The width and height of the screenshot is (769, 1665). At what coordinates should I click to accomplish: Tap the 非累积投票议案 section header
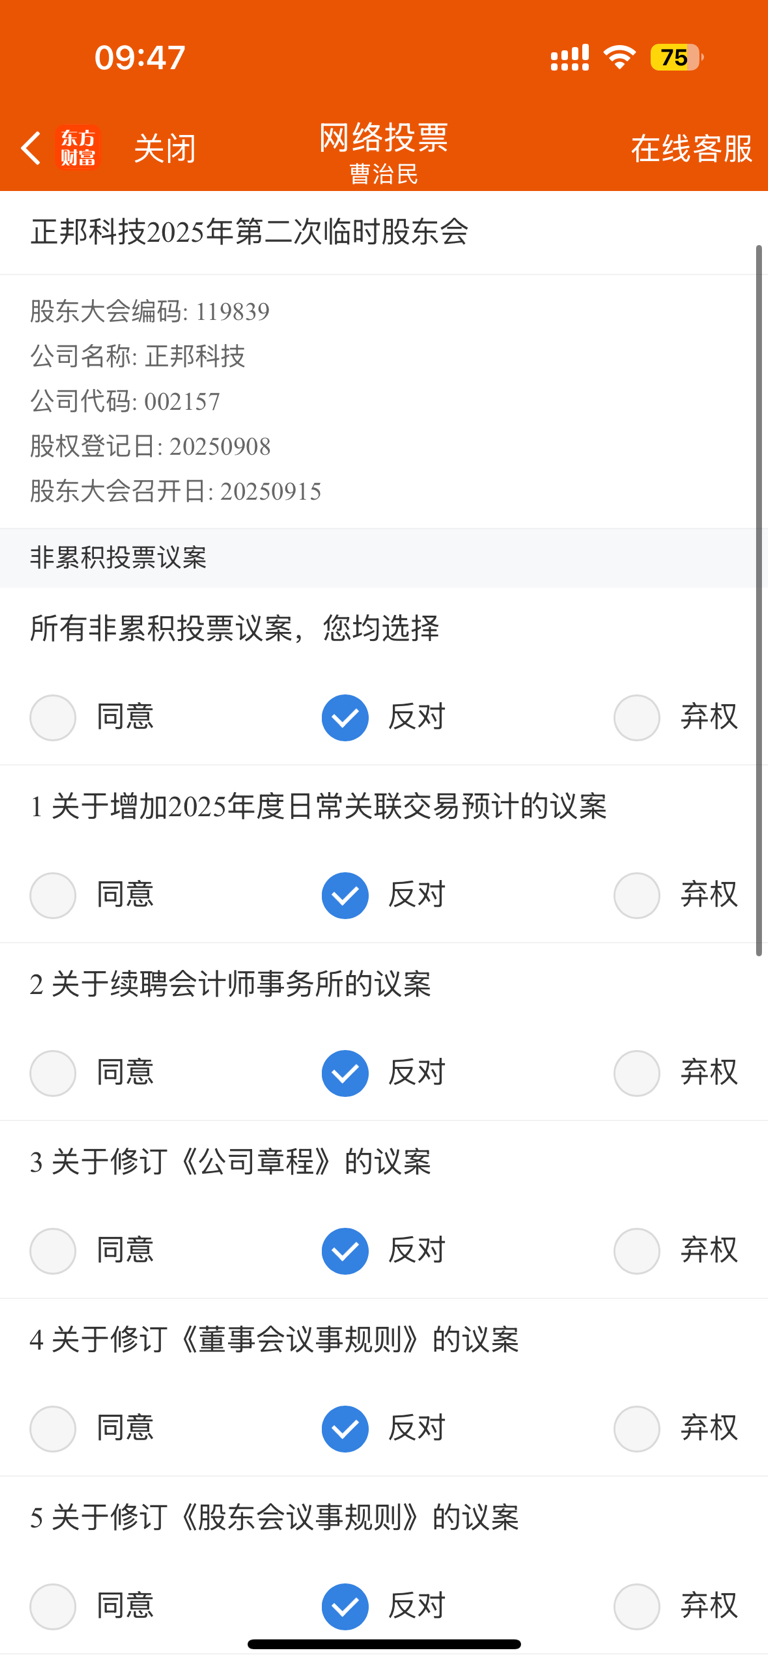tap(118, 558)
